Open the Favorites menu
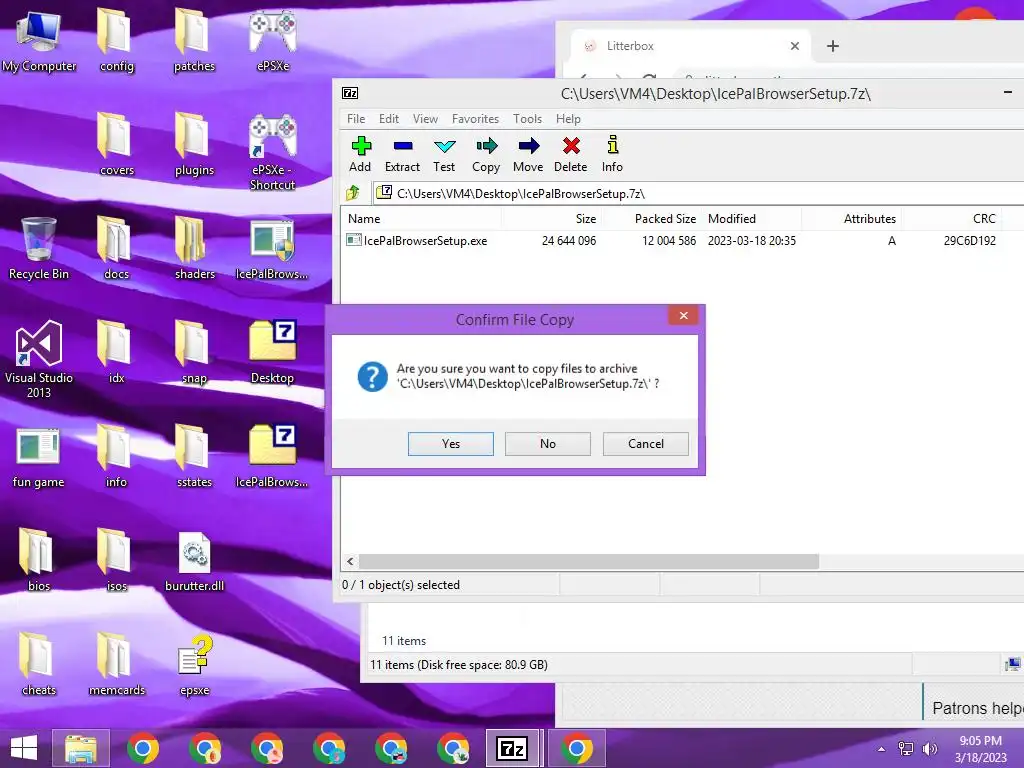The height and width of the screenshot is (768, 1024). 475,119
